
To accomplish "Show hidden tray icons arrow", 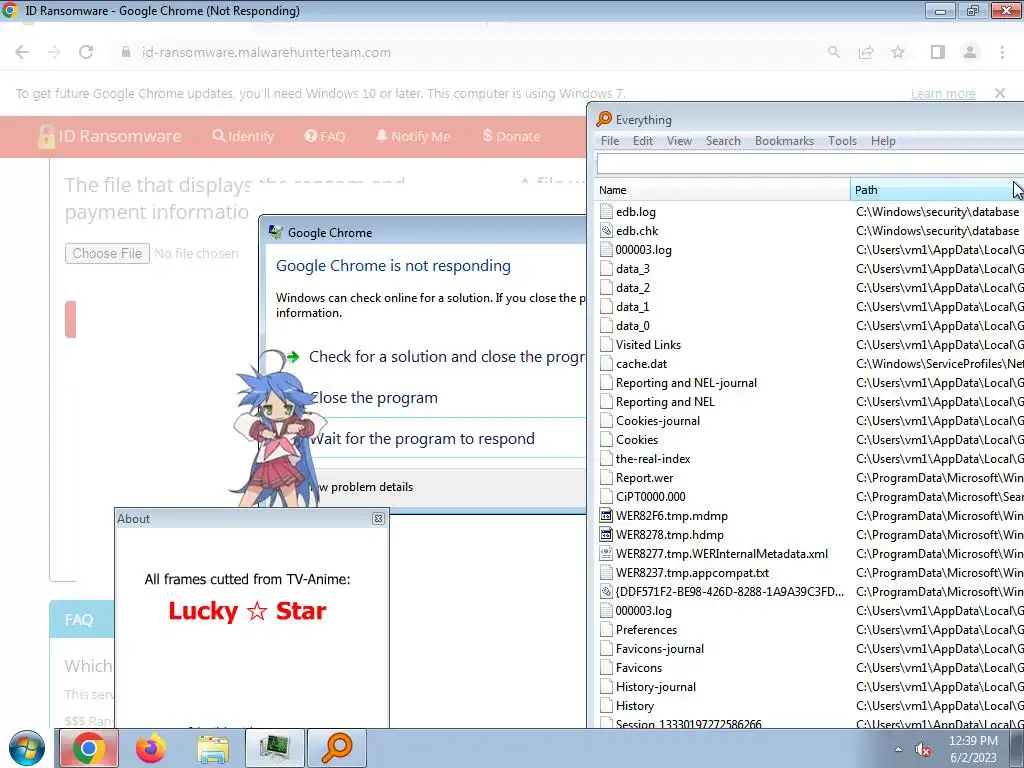I will coord(898,749).
